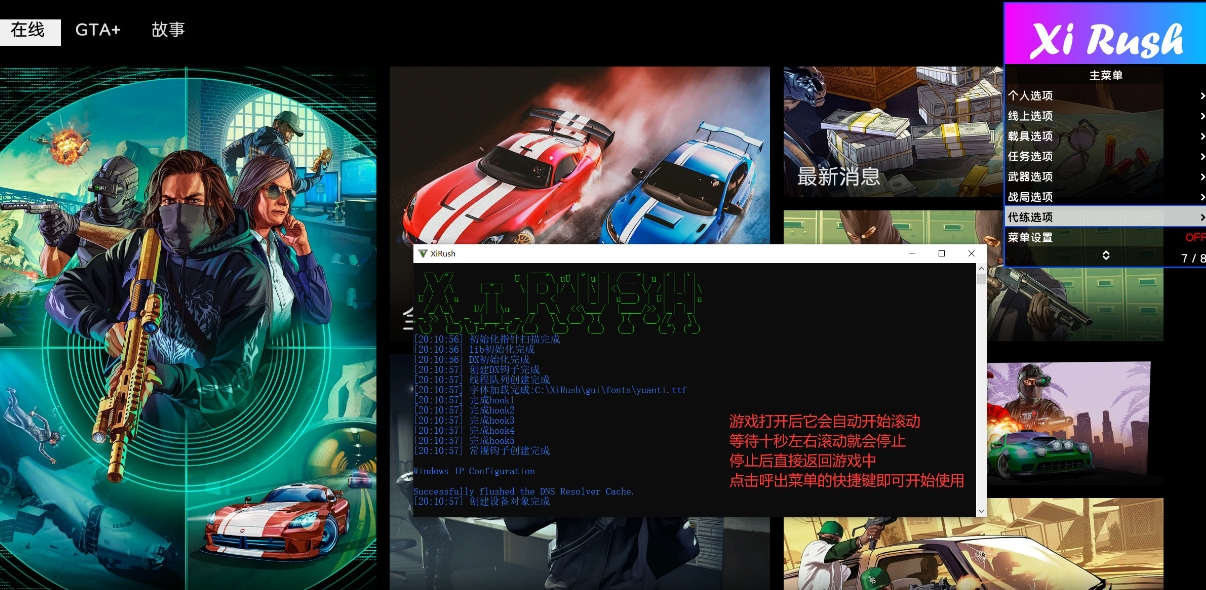The image size is (1206, 590).
Task: Select the 故事 tab
Action: 168,30
